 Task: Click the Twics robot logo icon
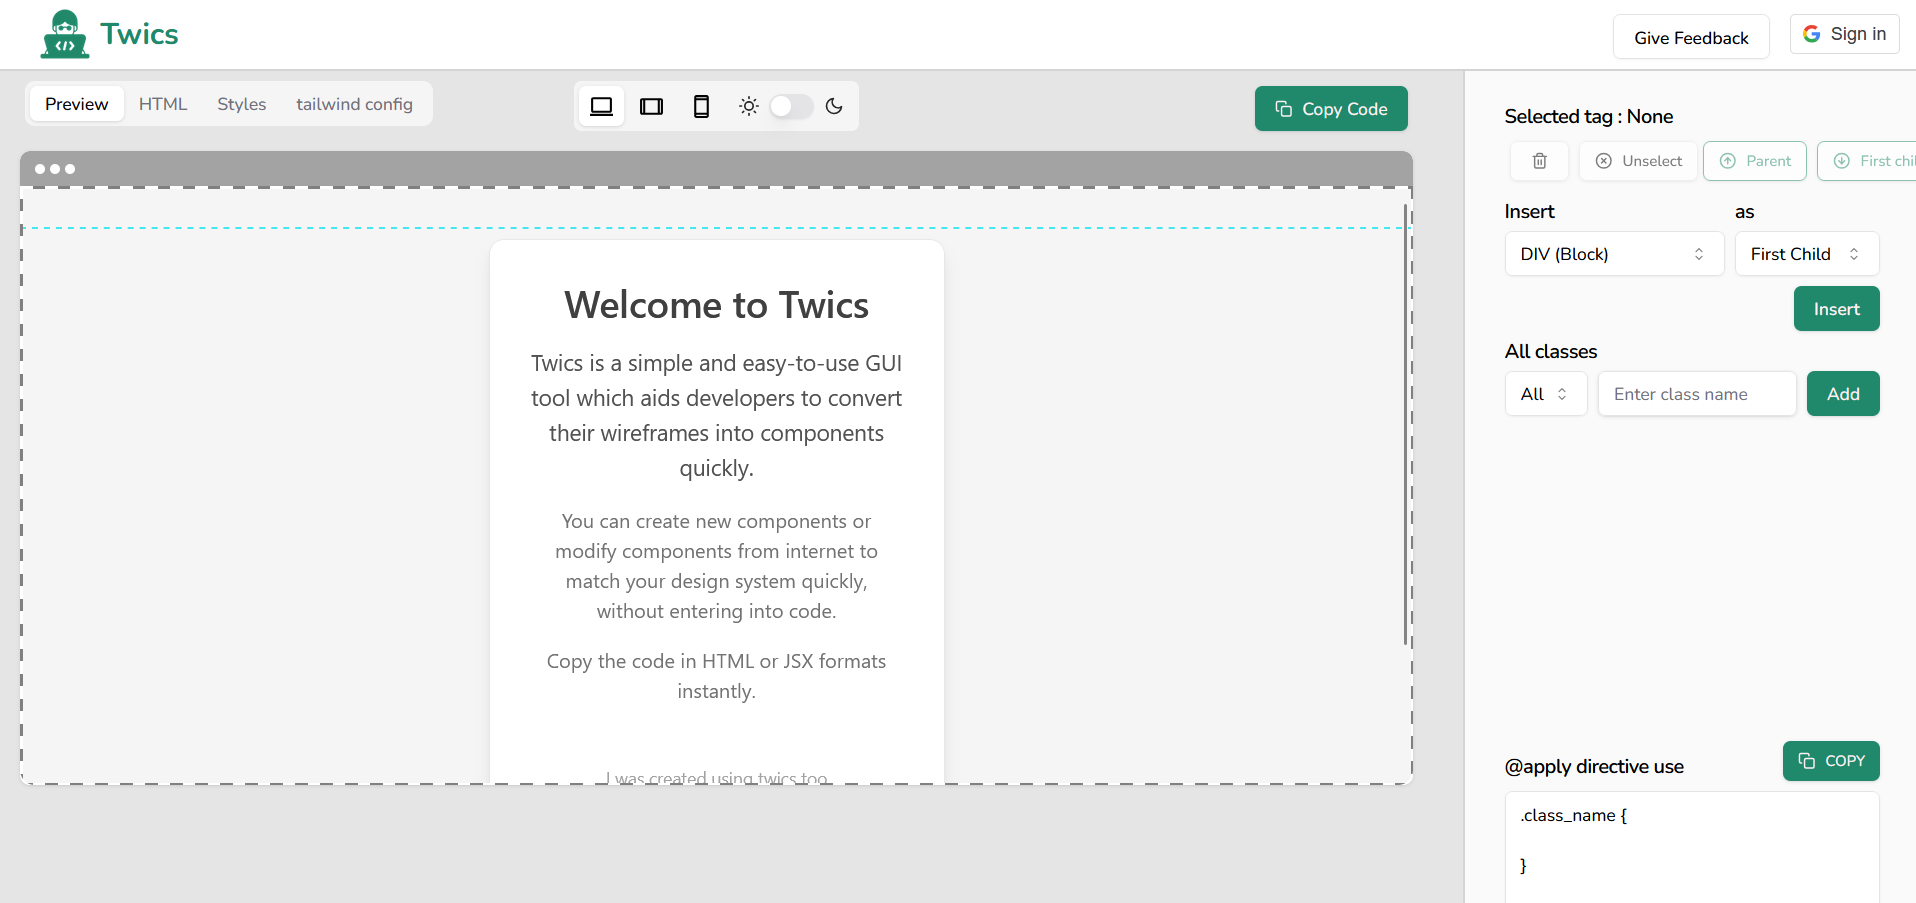64,33
